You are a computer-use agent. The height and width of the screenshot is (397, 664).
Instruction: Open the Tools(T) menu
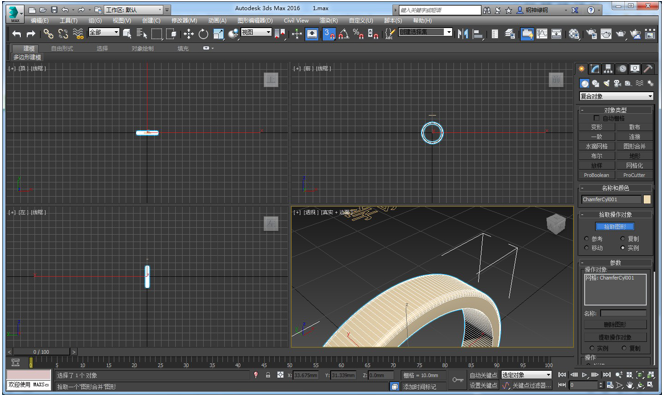[x=68, y=20]
